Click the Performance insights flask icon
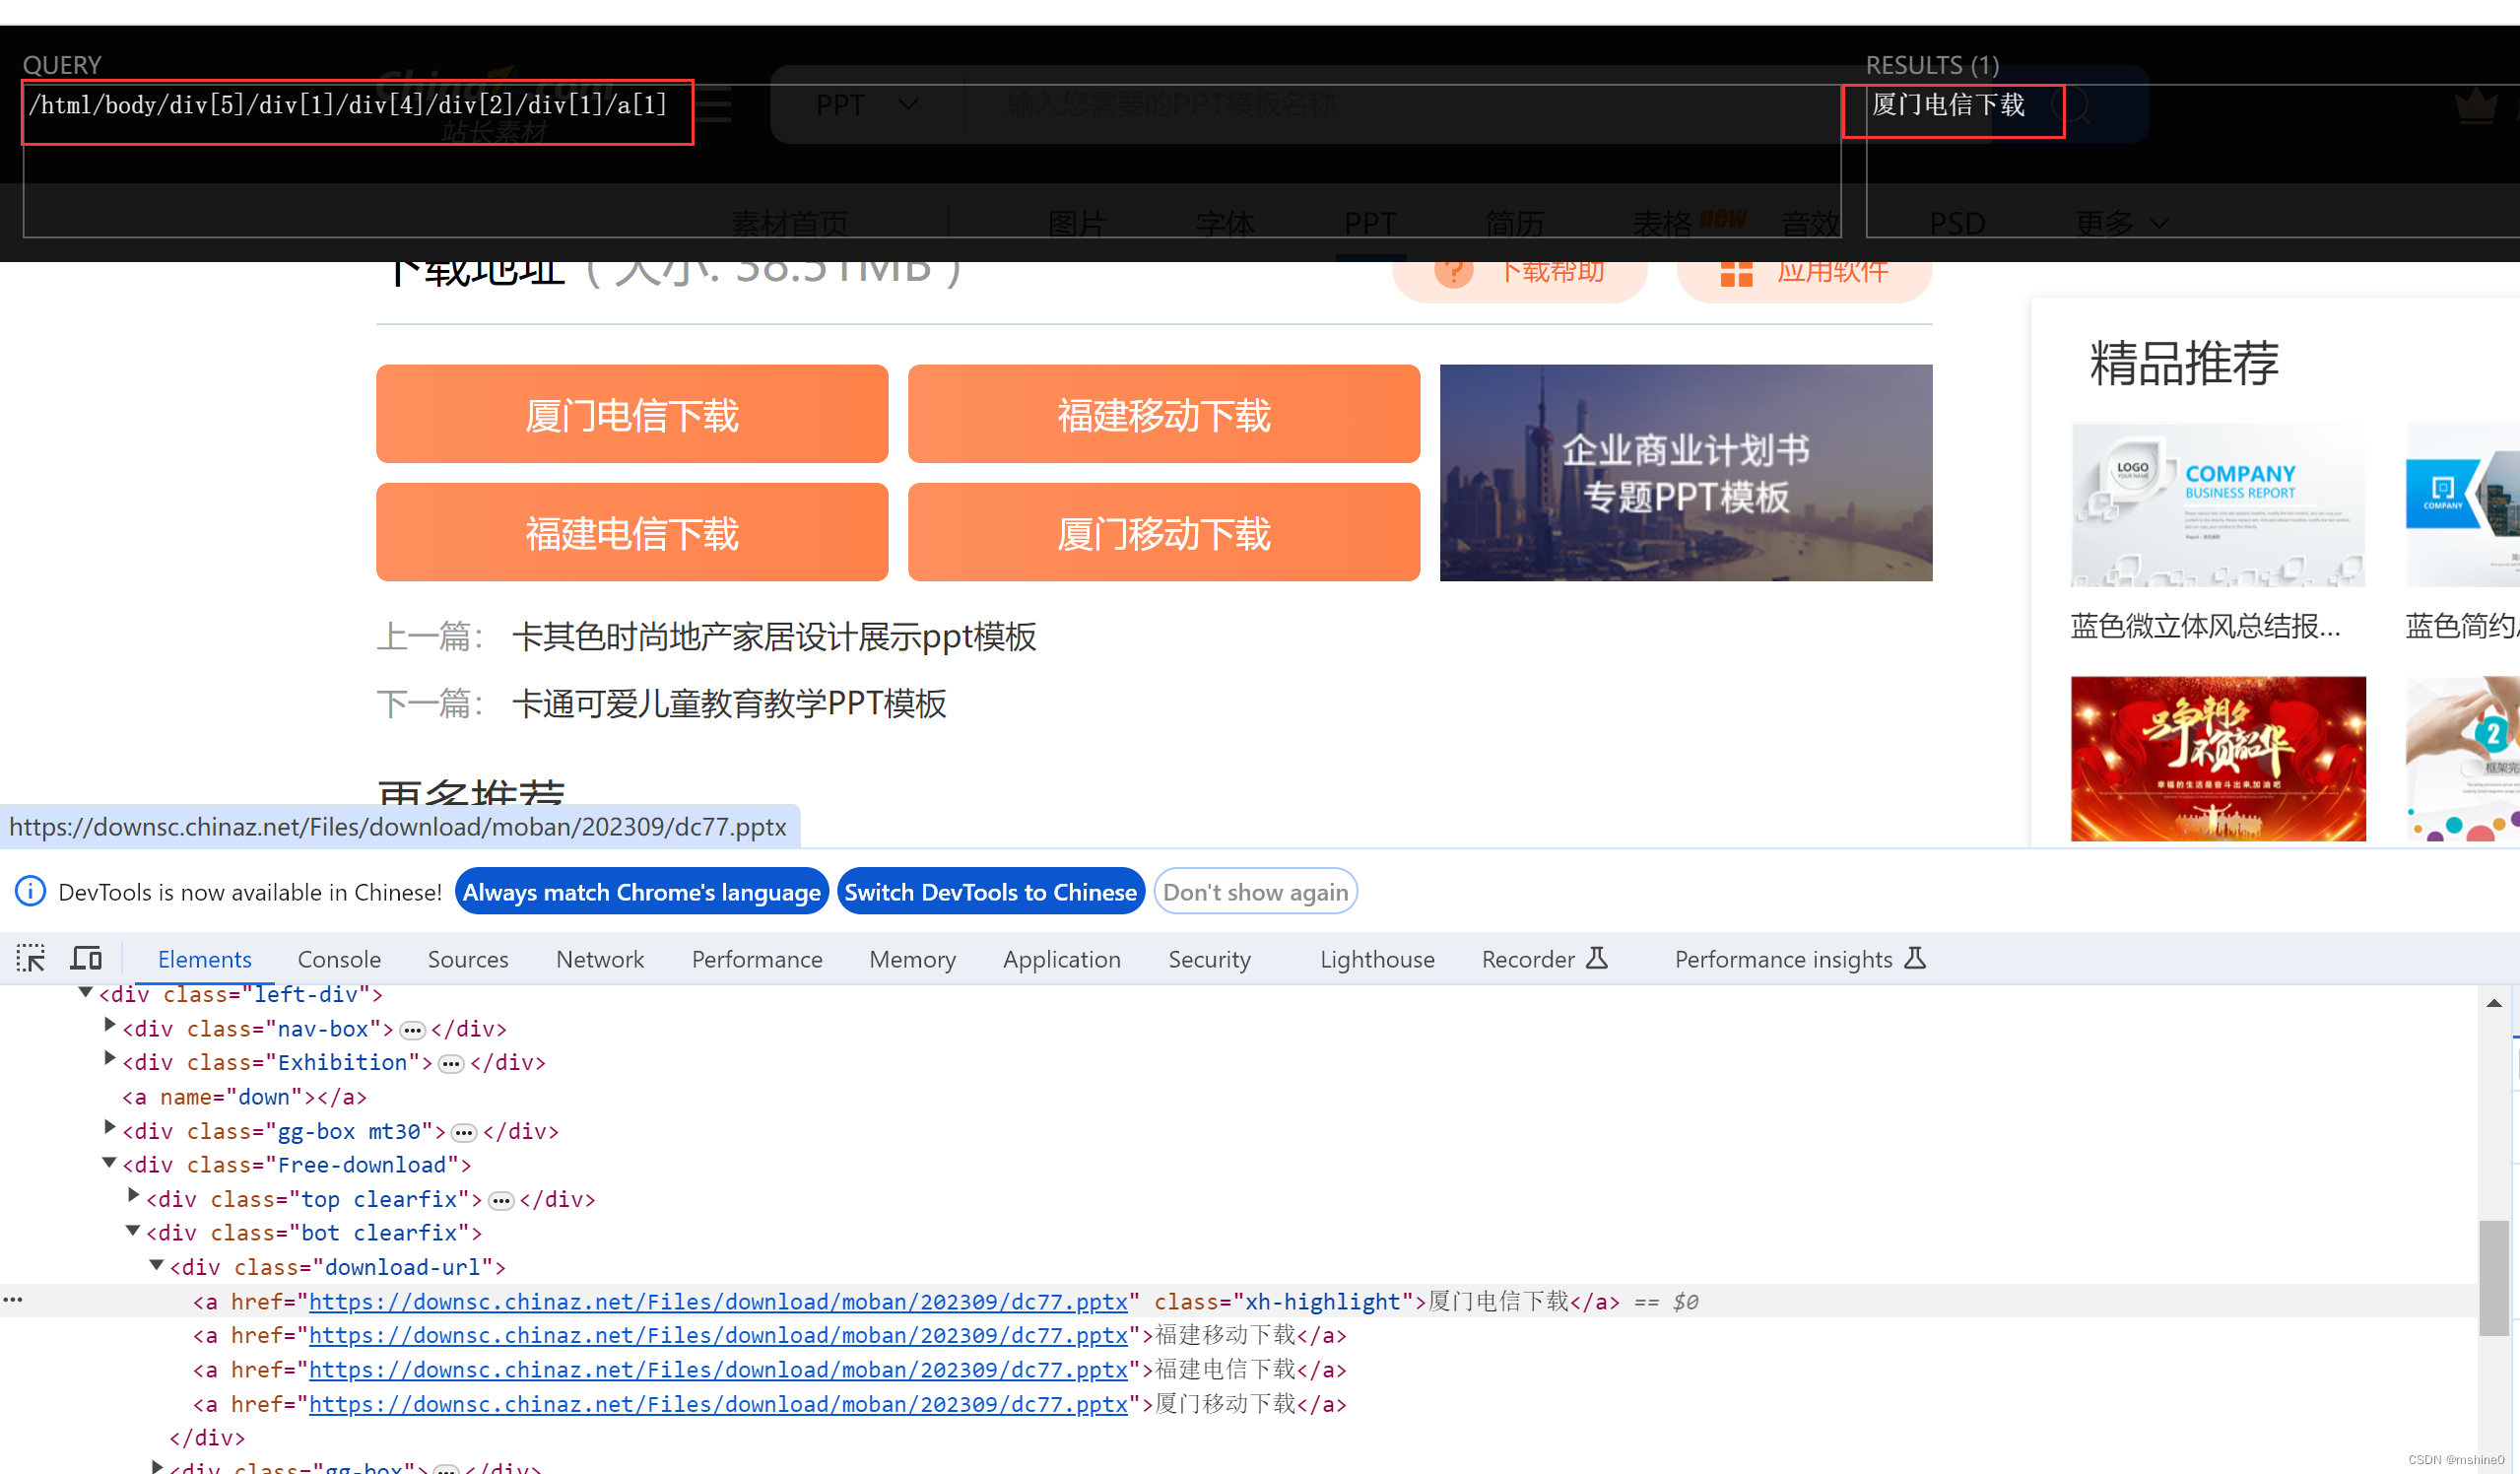The image size is (2520, 1474). pyautogui.click(x=1915, y=958)
